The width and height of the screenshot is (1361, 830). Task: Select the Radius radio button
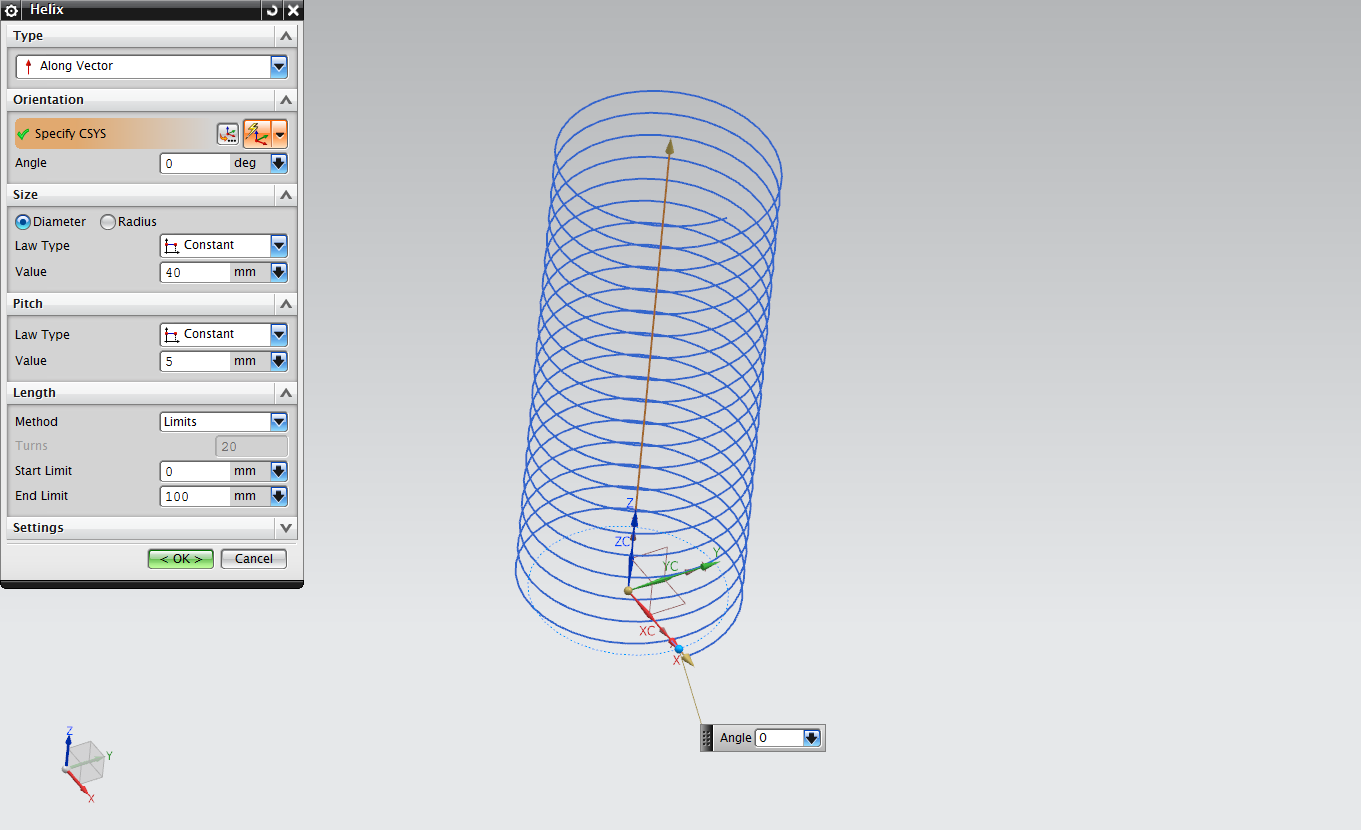point(108,222)
